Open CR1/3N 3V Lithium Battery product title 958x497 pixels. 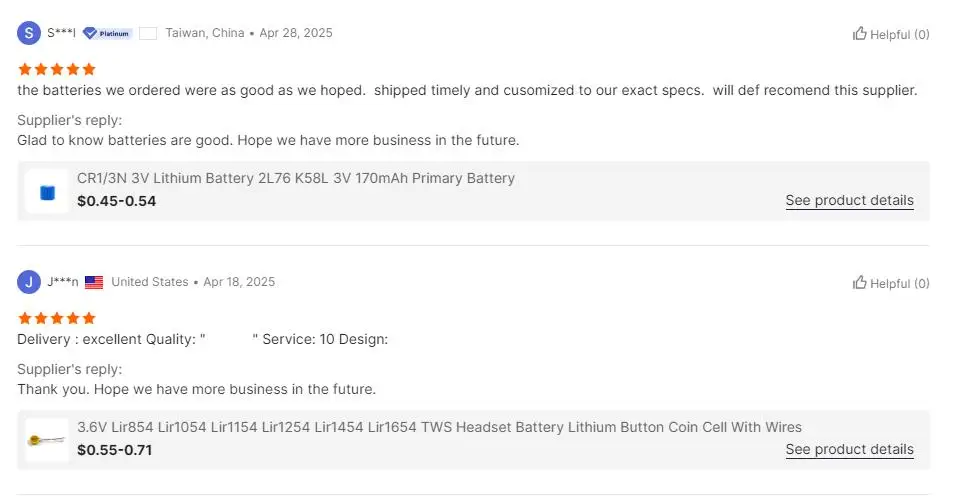(x=296, y=178)
